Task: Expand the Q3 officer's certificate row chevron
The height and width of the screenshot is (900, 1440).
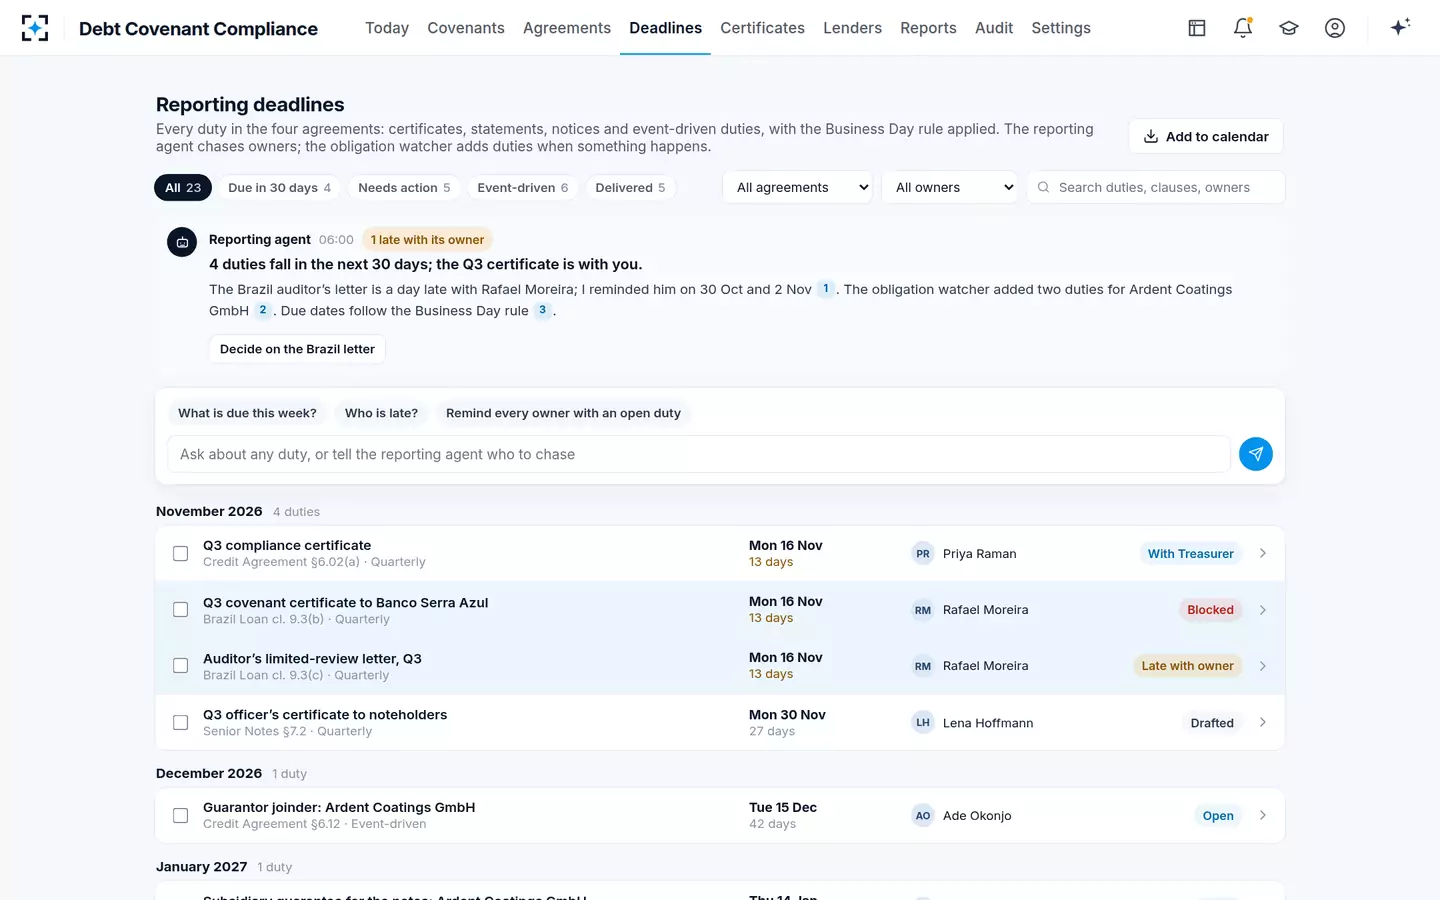Action: pos(1263,722)
